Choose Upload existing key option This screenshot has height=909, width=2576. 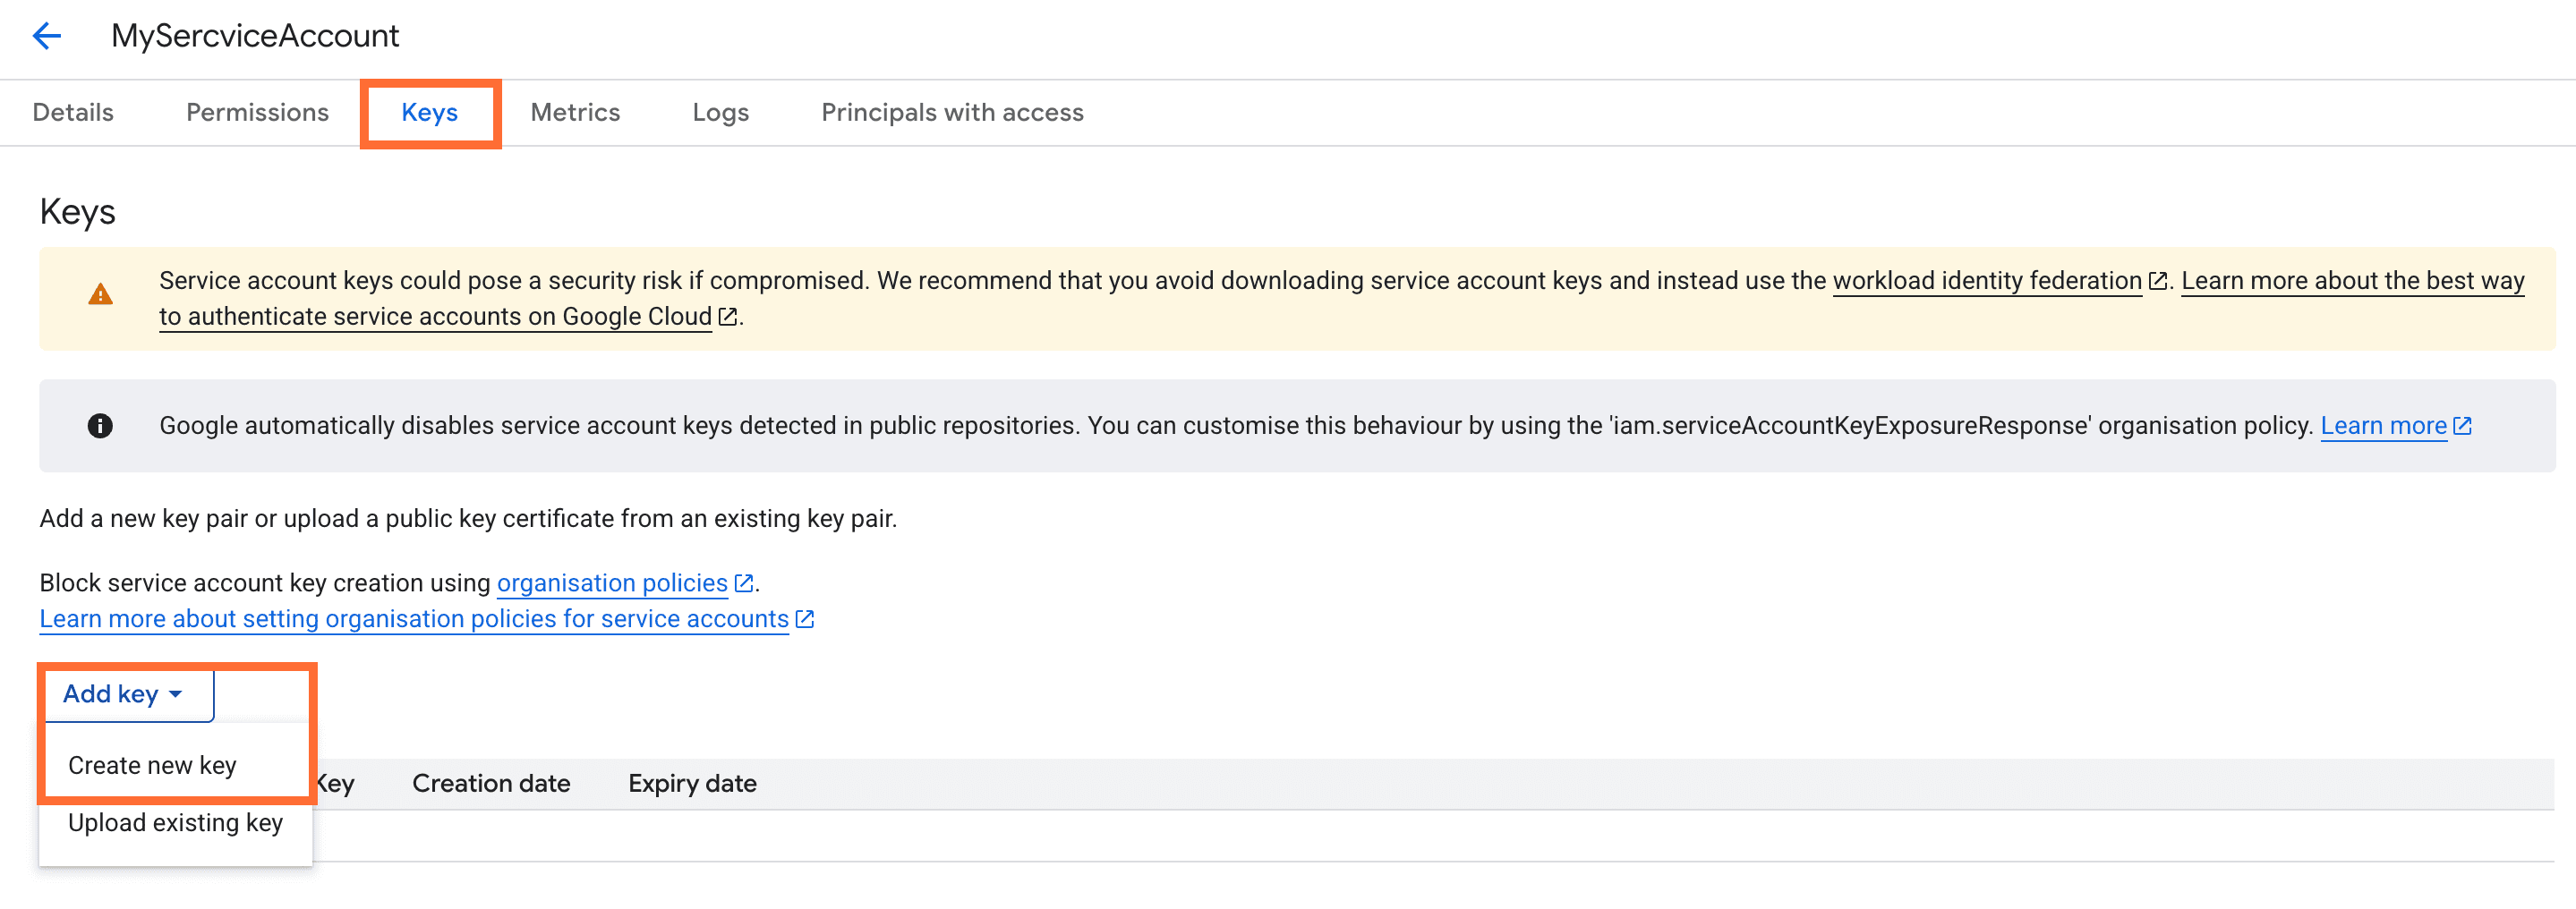point(175,822)
